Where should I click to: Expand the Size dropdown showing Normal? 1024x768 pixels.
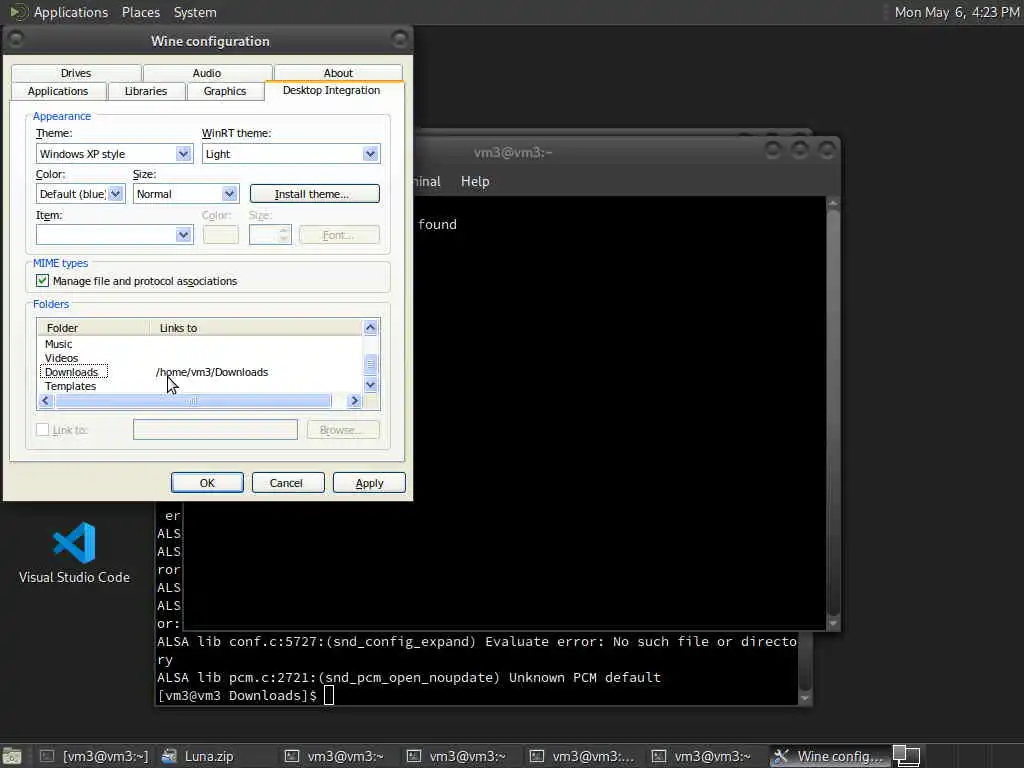[x=186, y=194]
